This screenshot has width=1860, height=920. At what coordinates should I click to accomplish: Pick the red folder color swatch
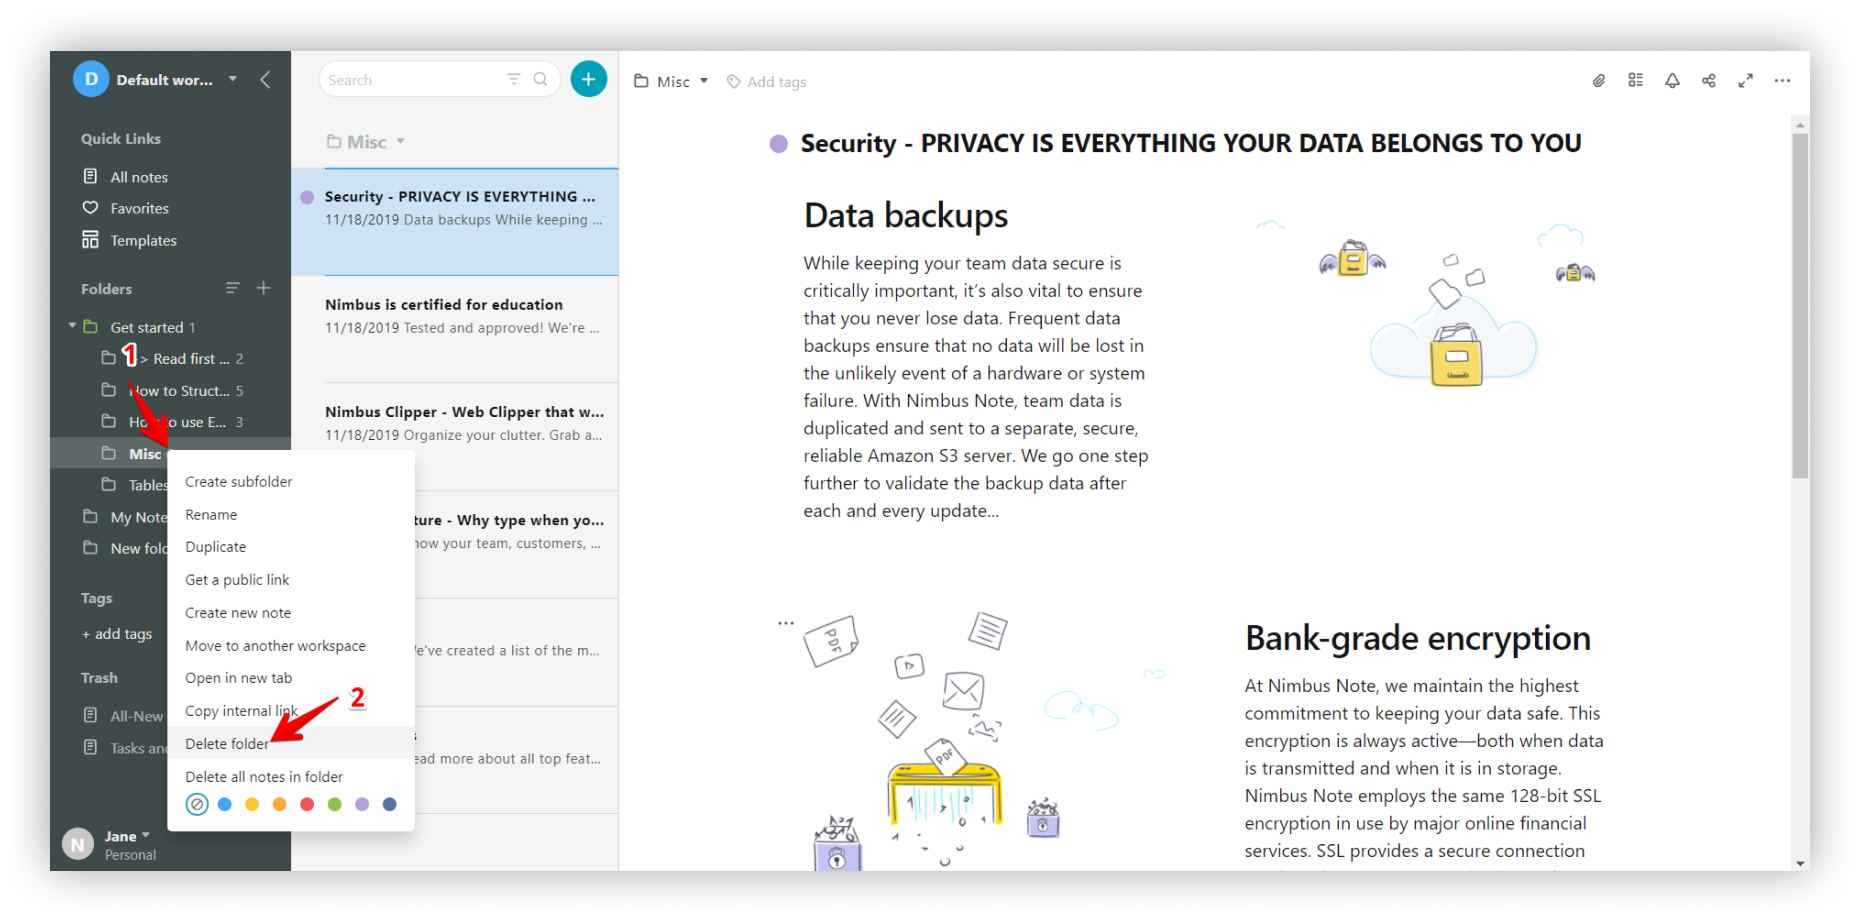coord(307,804)
